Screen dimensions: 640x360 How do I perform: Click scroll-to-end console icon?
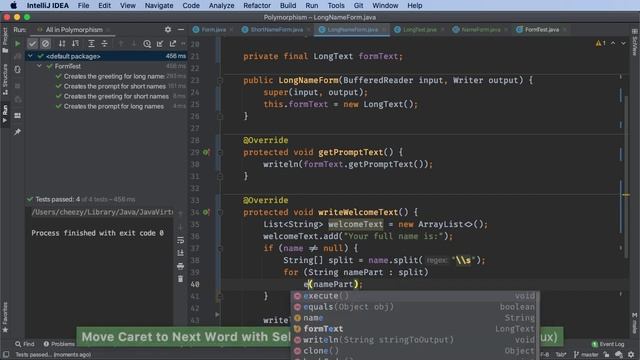pyautogui.click(x=180, y=253)
